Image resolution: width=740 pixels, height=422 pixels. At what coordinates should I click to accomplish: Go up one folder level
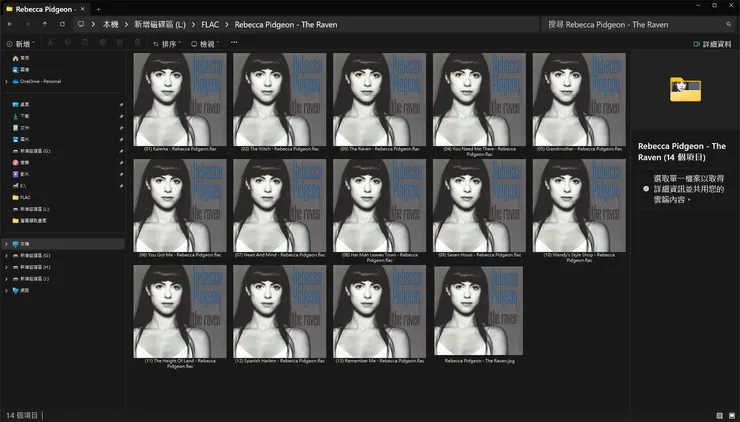tap(45, 24)
